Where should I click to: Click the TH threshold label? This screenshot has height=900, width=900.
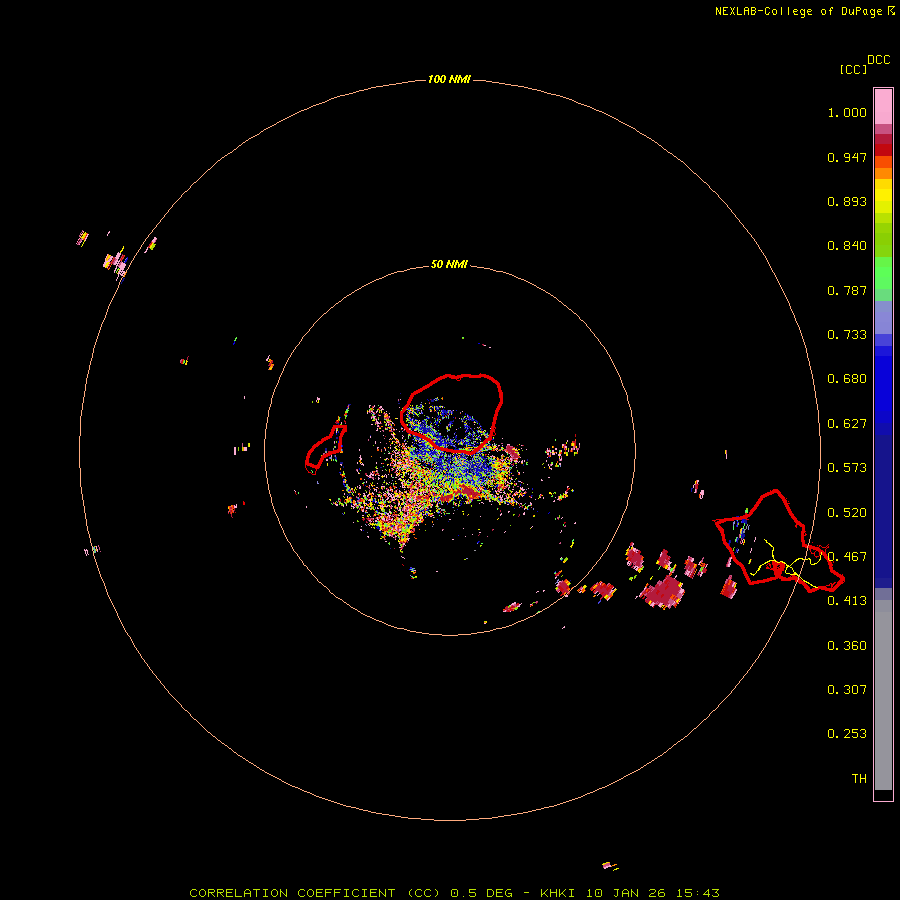coord(859,779)
